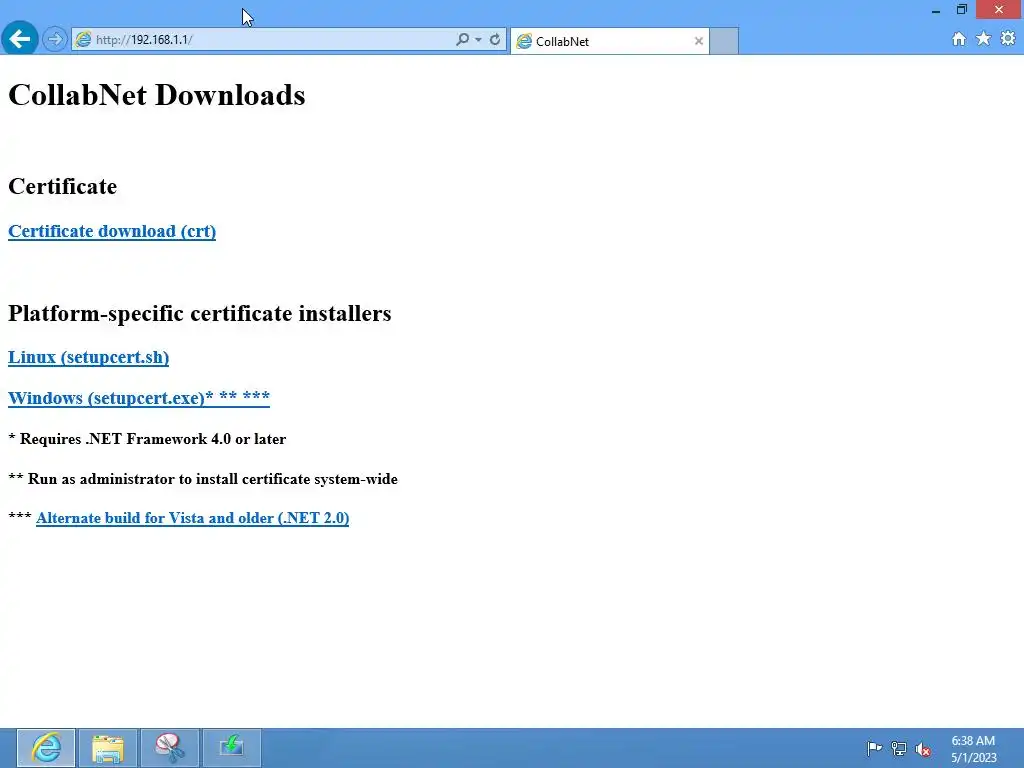This screenshot has height=768, width=1024.
Task: Click the 'Platform-specific certificate installers' heading
Action: (x=200, y=313)
